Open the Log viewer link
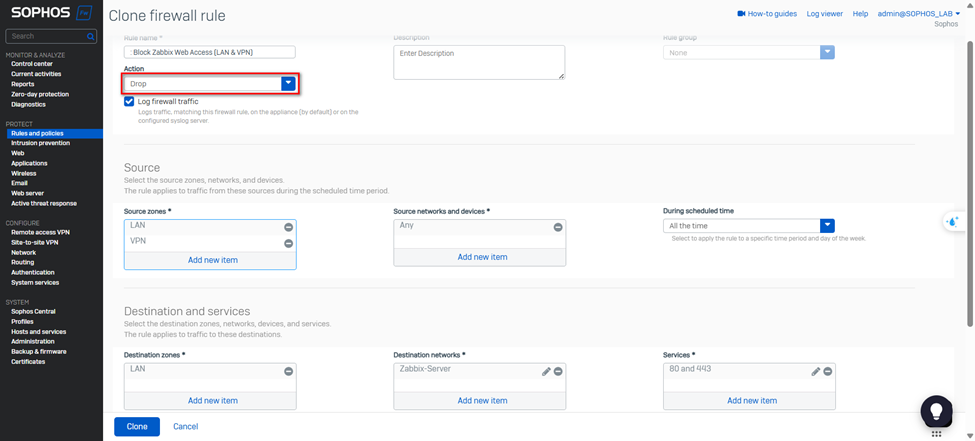975x441 pixels. (824, 14)
